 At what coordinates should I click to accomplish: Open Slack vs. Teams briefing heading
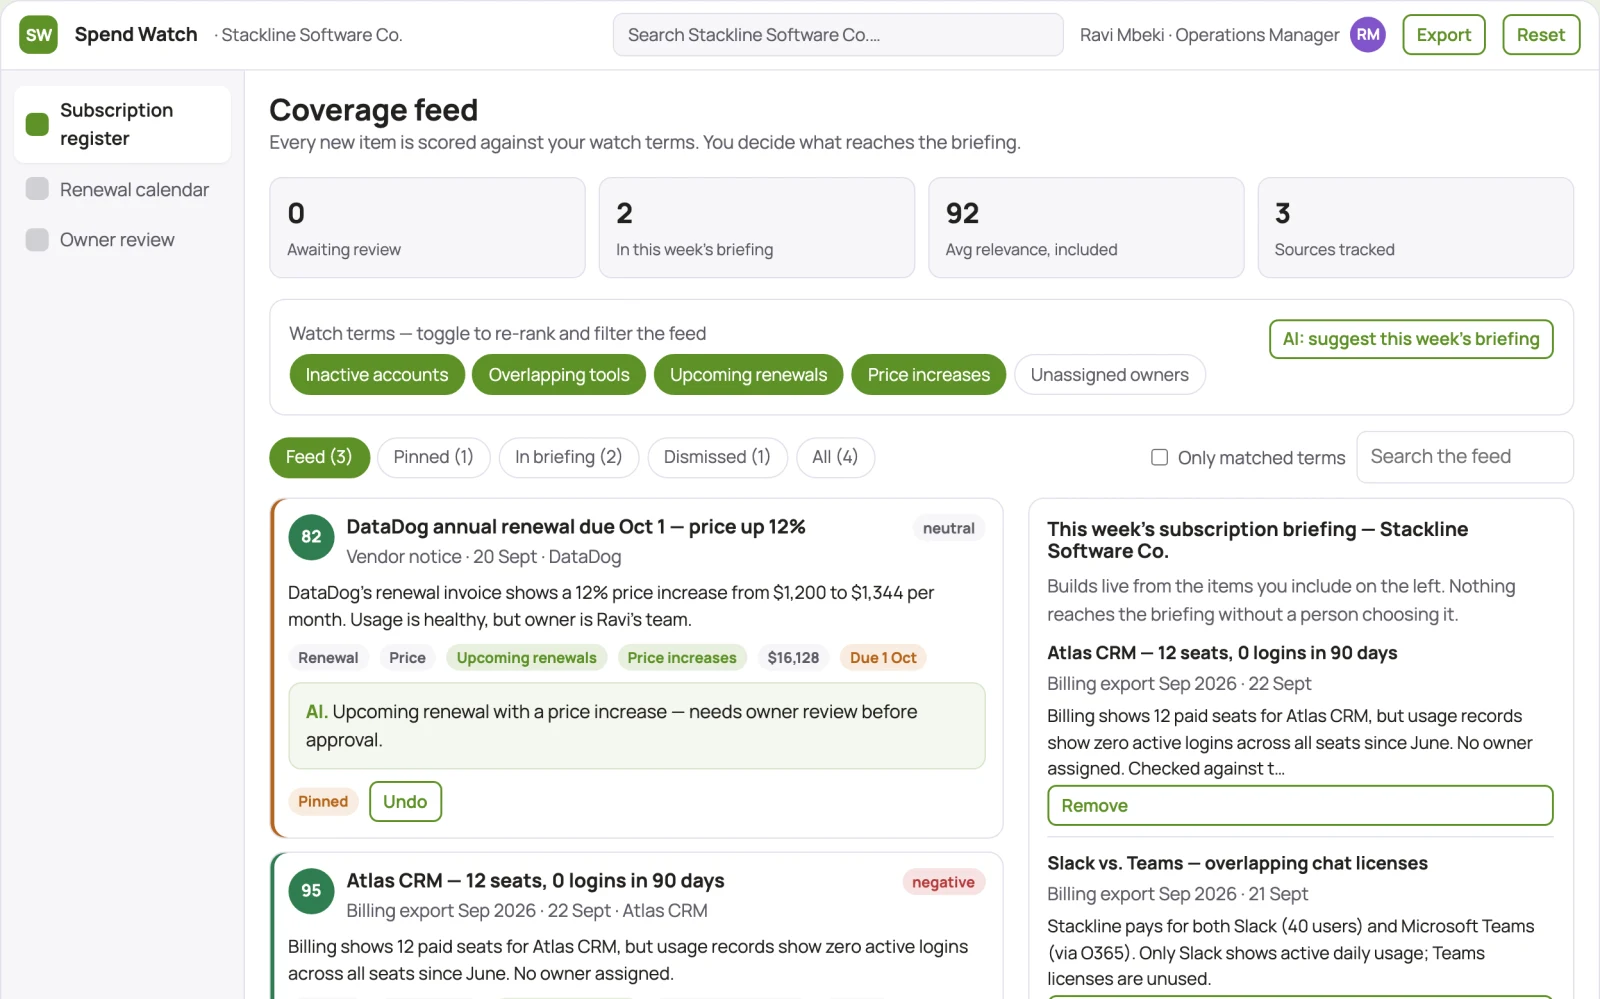1237,863
